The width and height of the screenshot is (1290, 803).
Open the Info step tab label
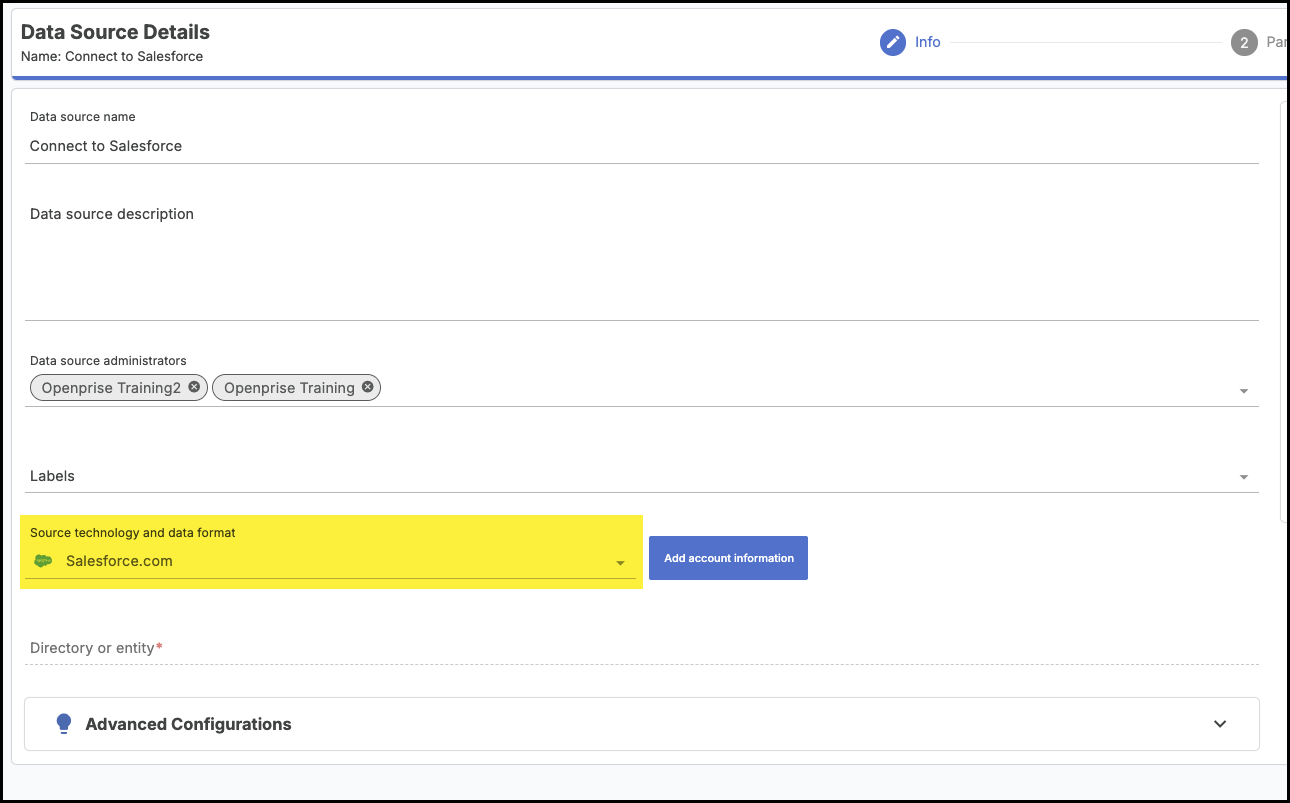point(928,42)
